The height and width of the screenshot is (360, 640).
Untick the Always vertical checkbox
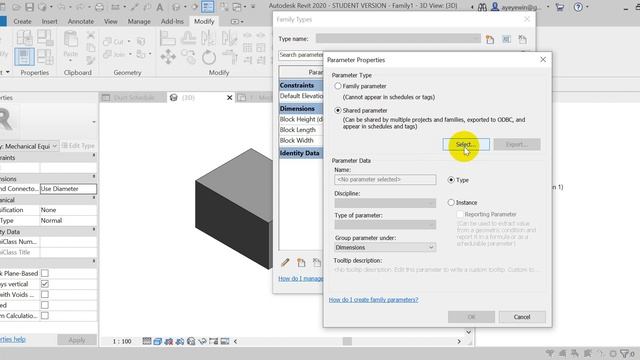[x=45, y=284]
